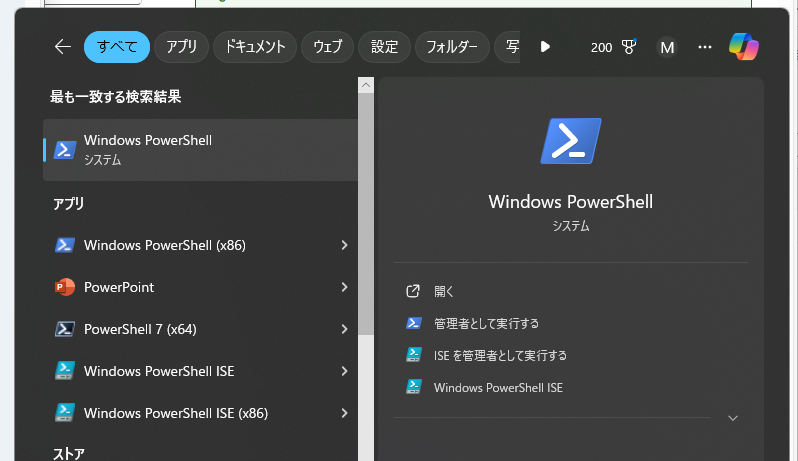Screen dimensions: 798x461
Task: Open the Windows PowerShell best match result
Action: pos(201,150)
